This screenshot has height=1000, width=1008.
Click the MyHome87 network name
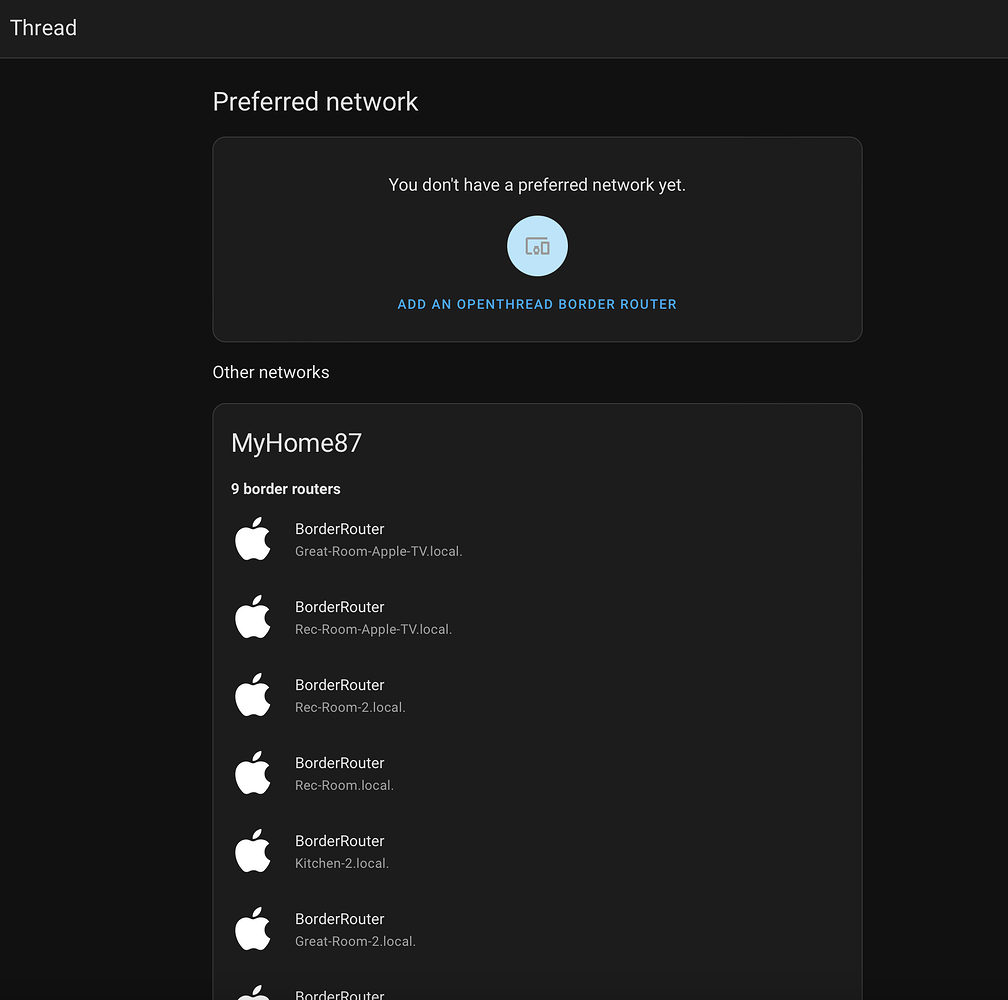296,442
